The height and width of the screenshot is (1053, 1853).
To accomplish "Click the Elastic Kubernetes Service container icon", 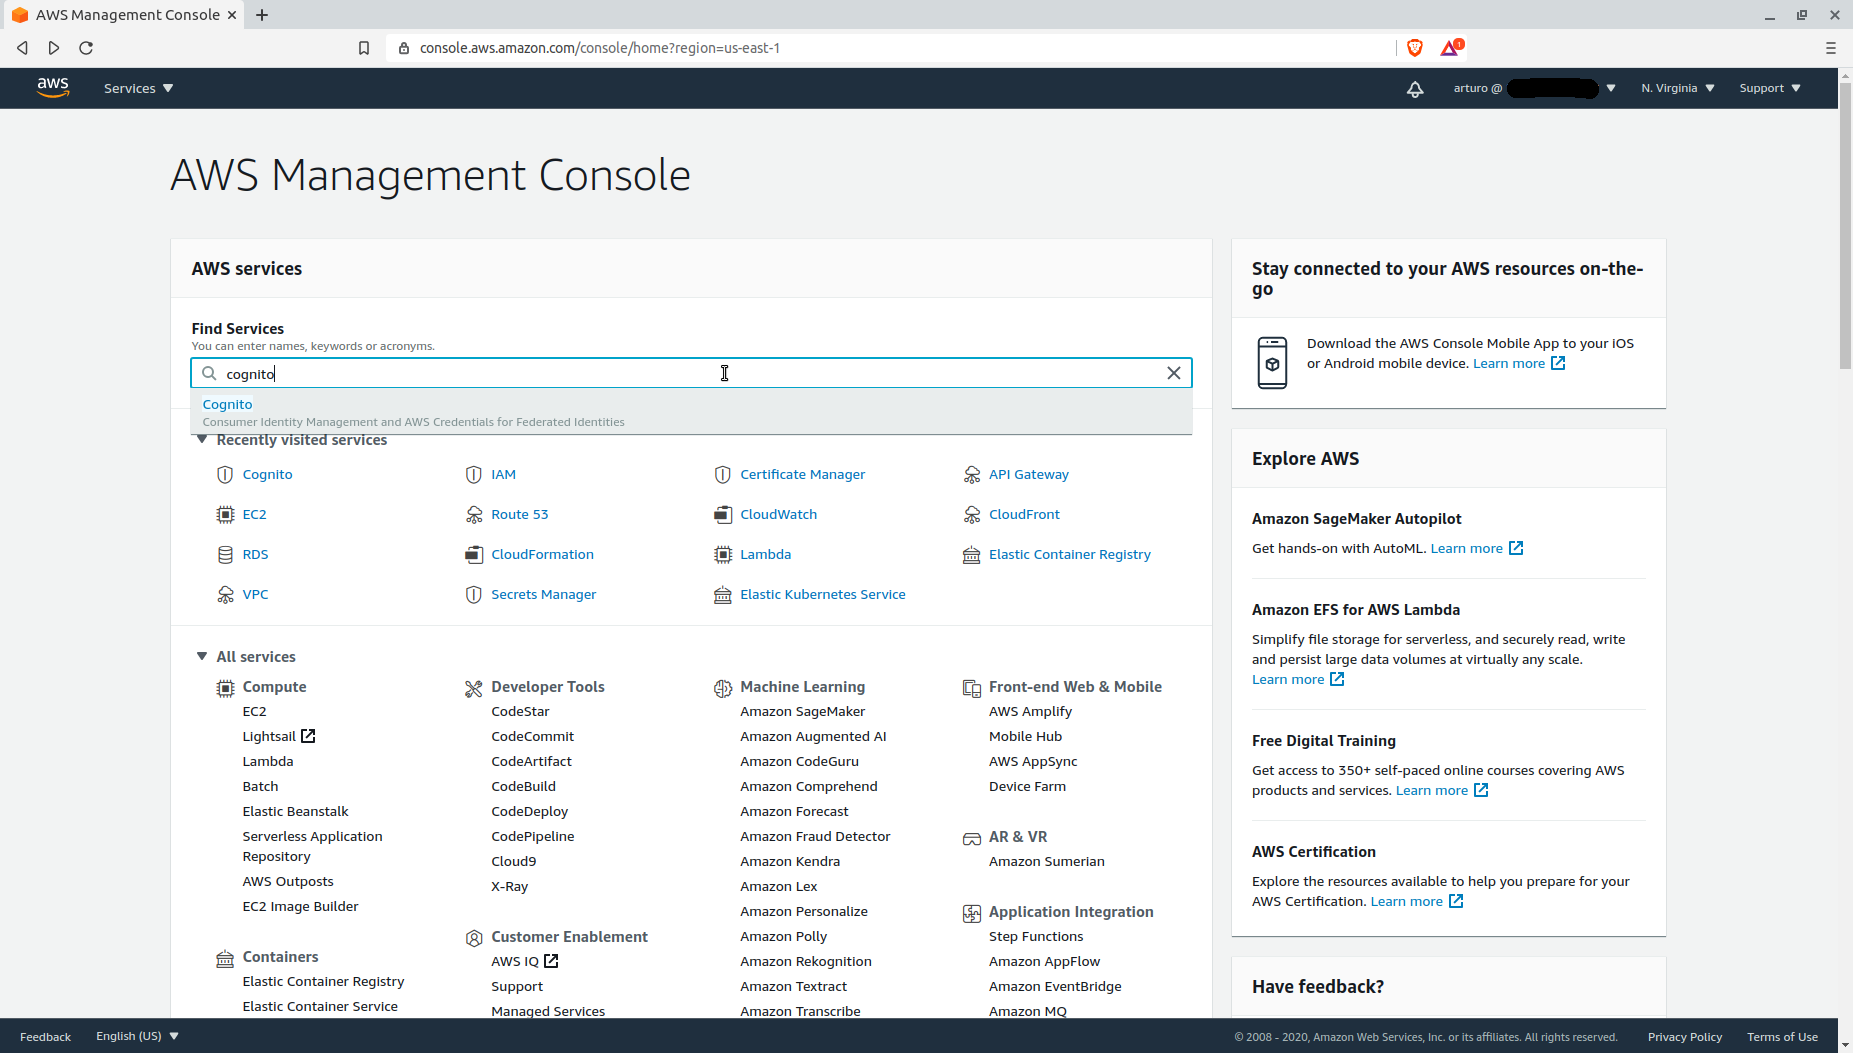I will [x=723, y=594].
